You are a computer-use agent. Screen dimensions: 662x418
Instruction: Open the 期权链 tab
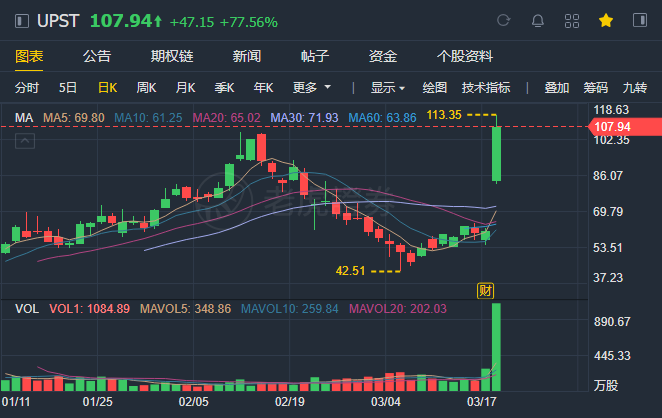[172, 56]
